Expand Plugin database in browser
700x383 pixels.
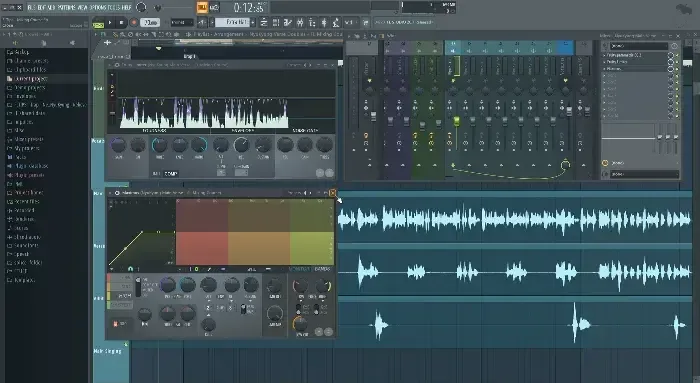28,166
